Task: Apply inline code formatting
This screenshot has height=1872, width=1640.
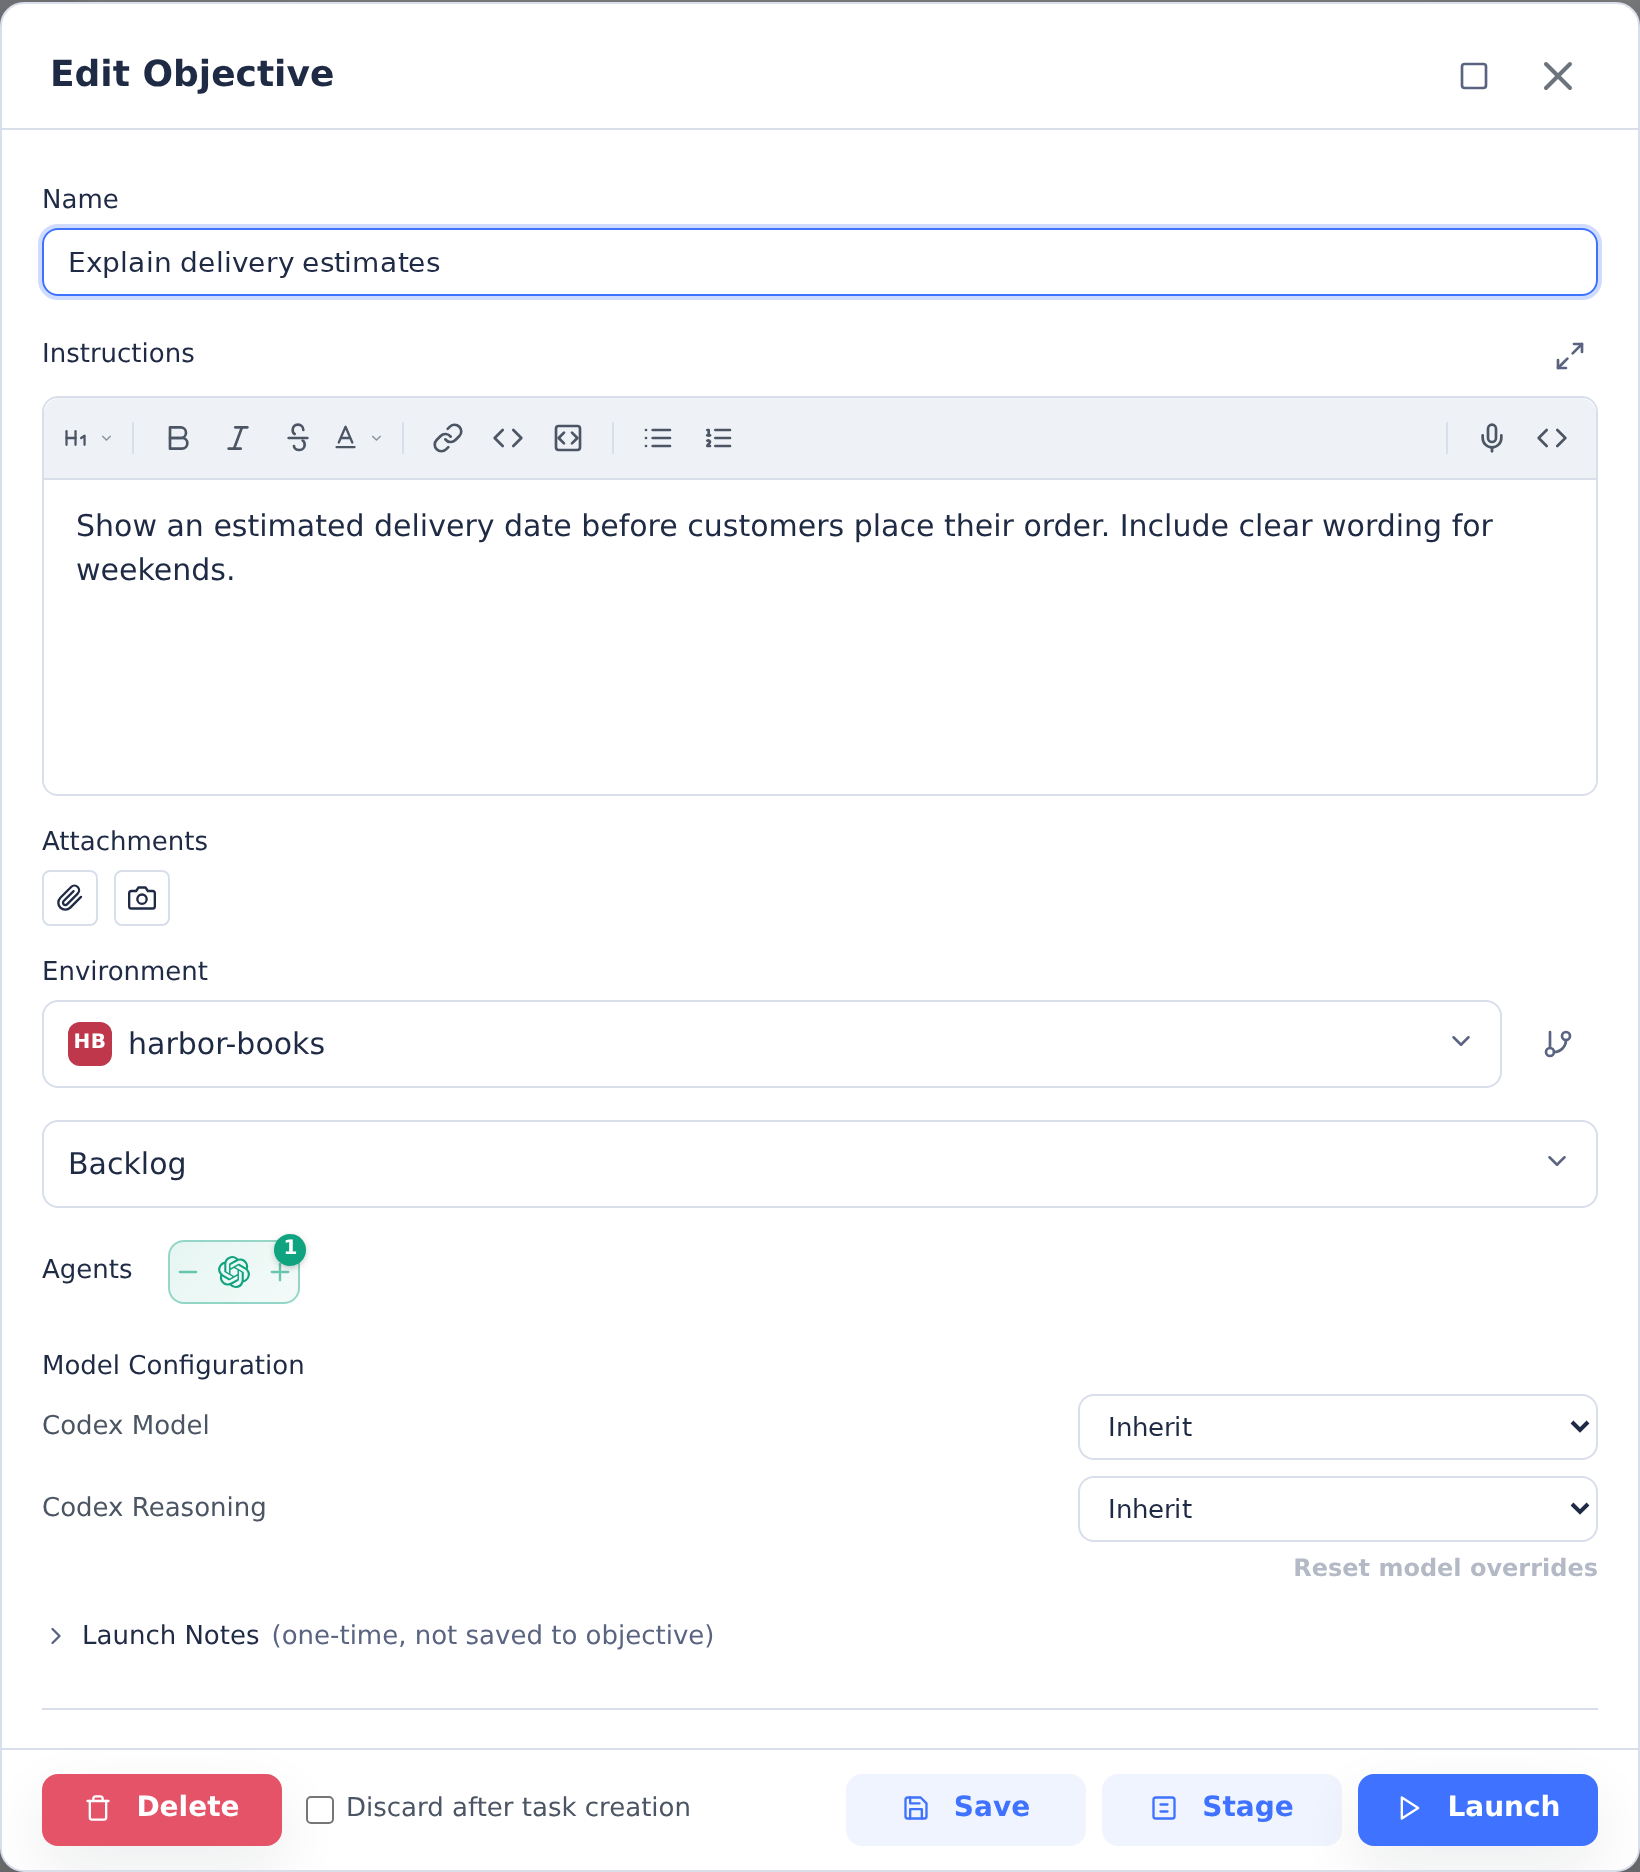Action: point(508,438)
